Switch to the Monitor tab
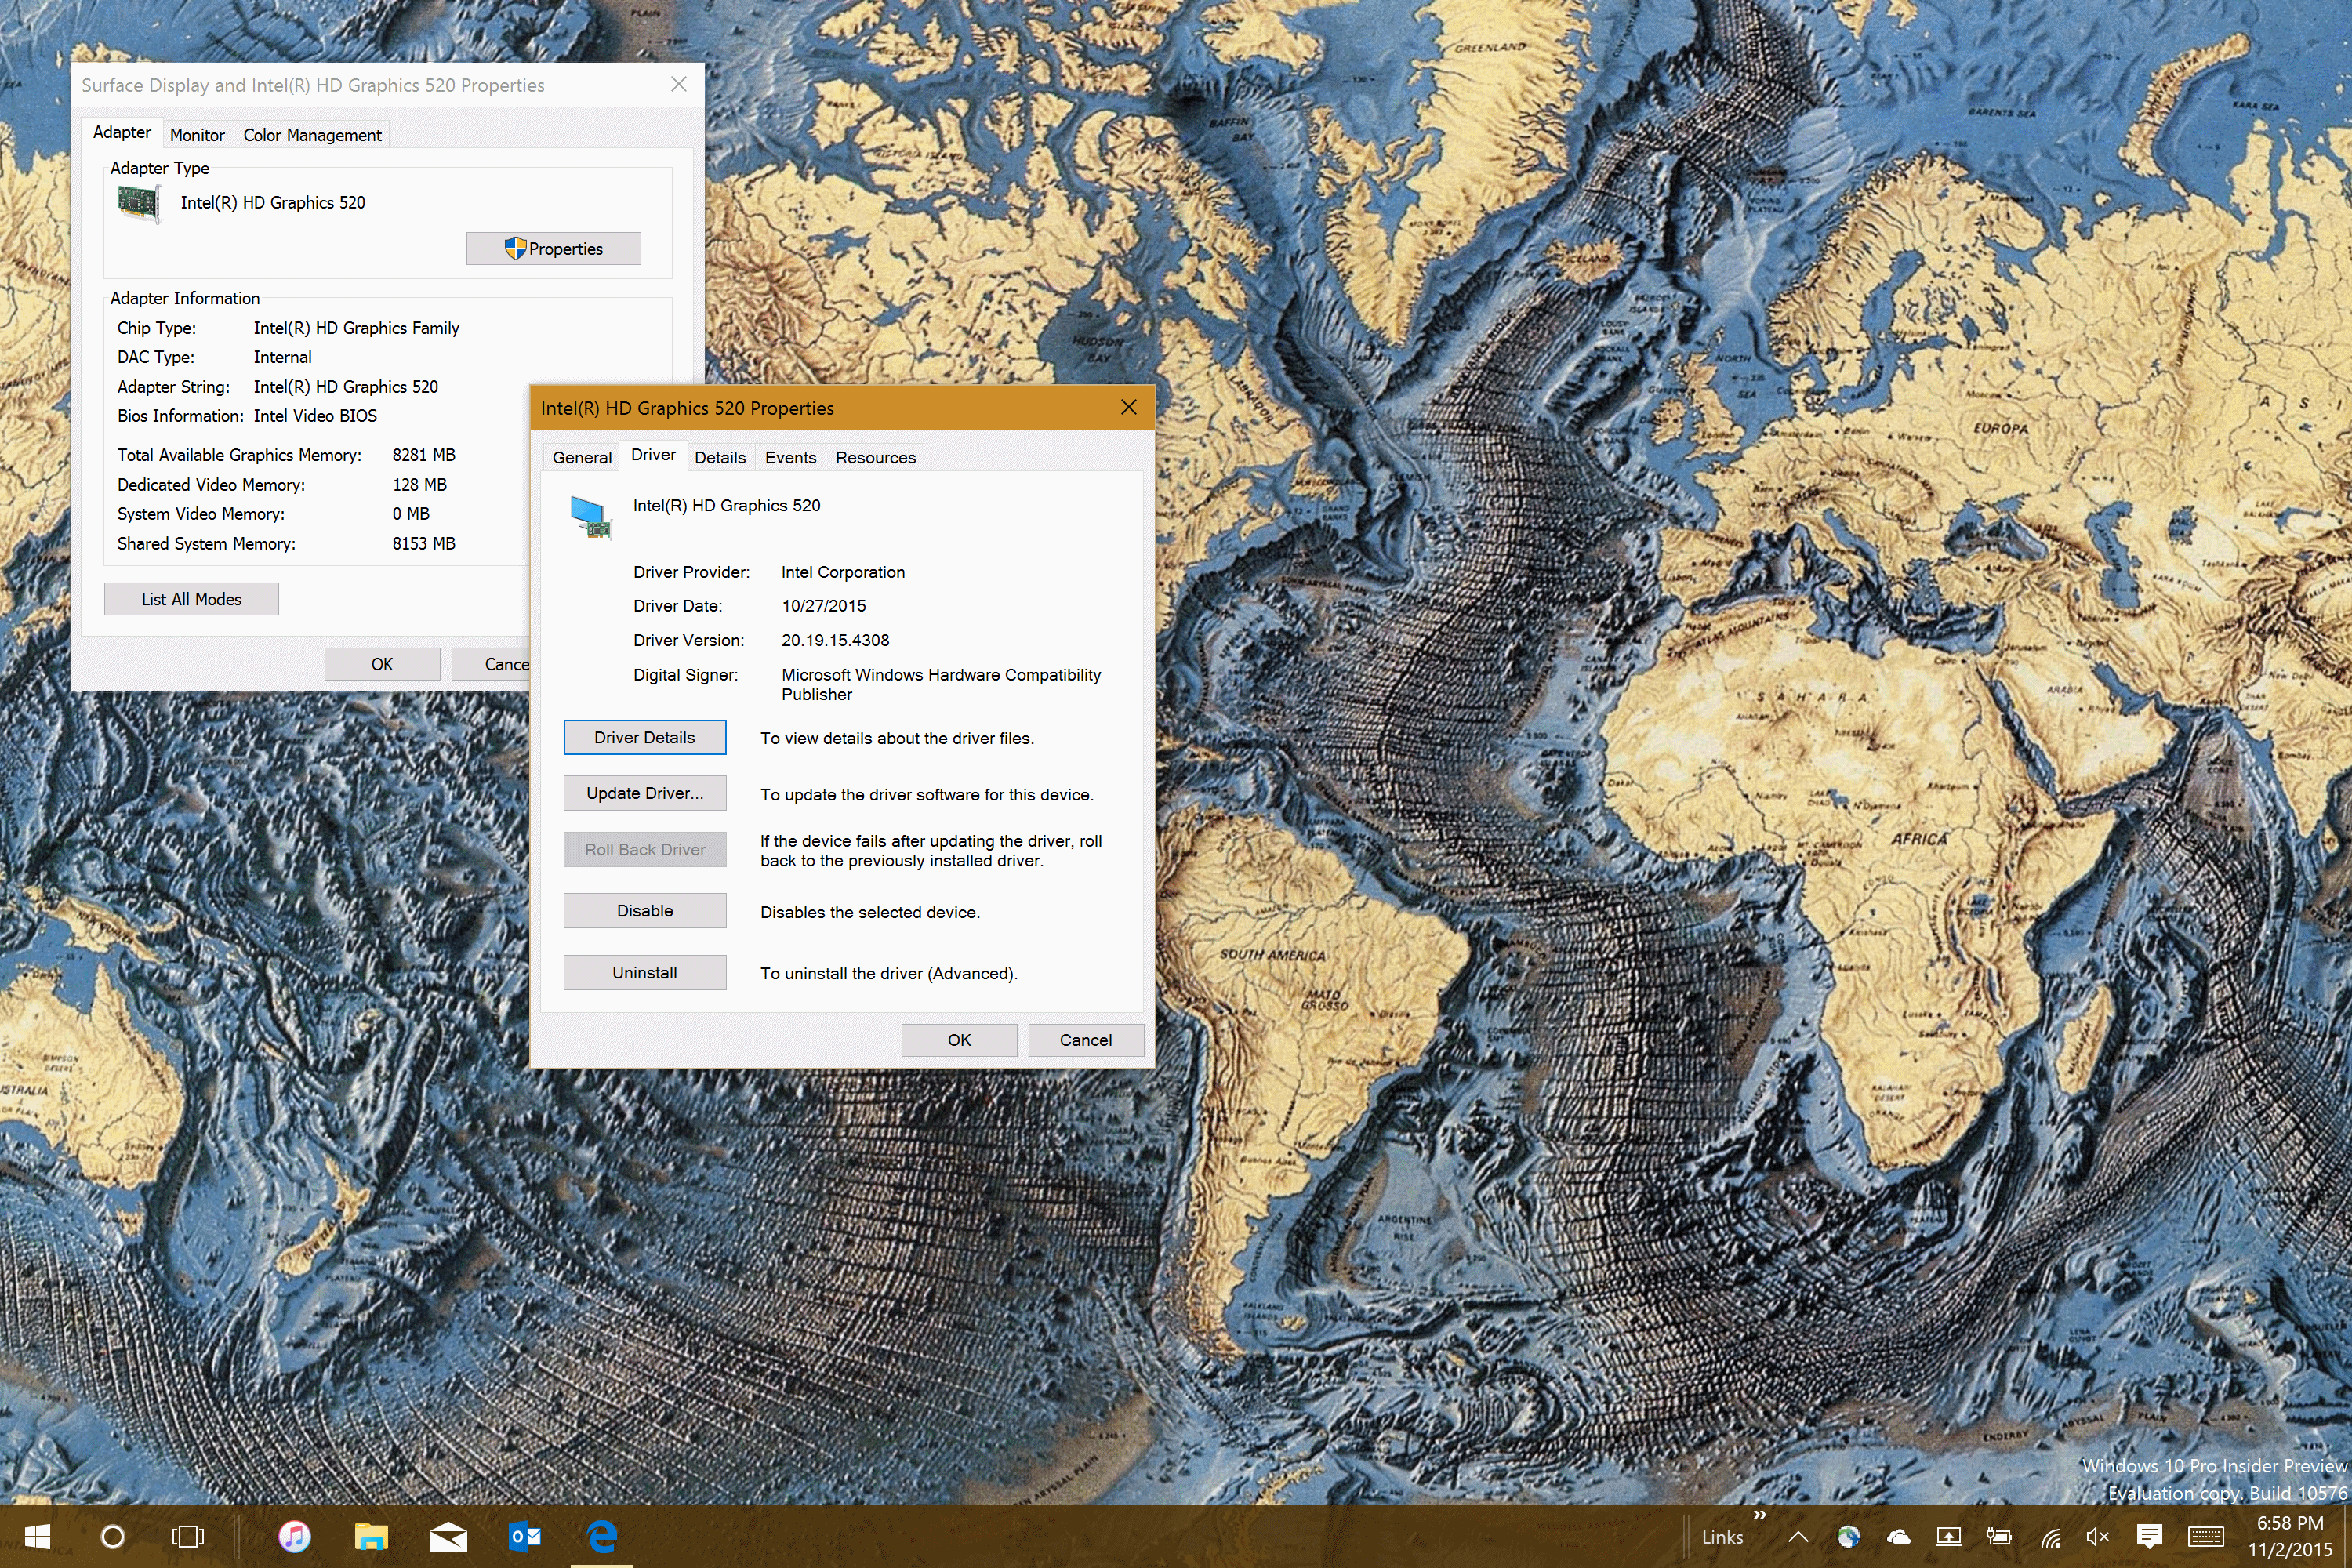This screenshot has height=1568, width=2352. pyautogui.click(x=197, y=135)
